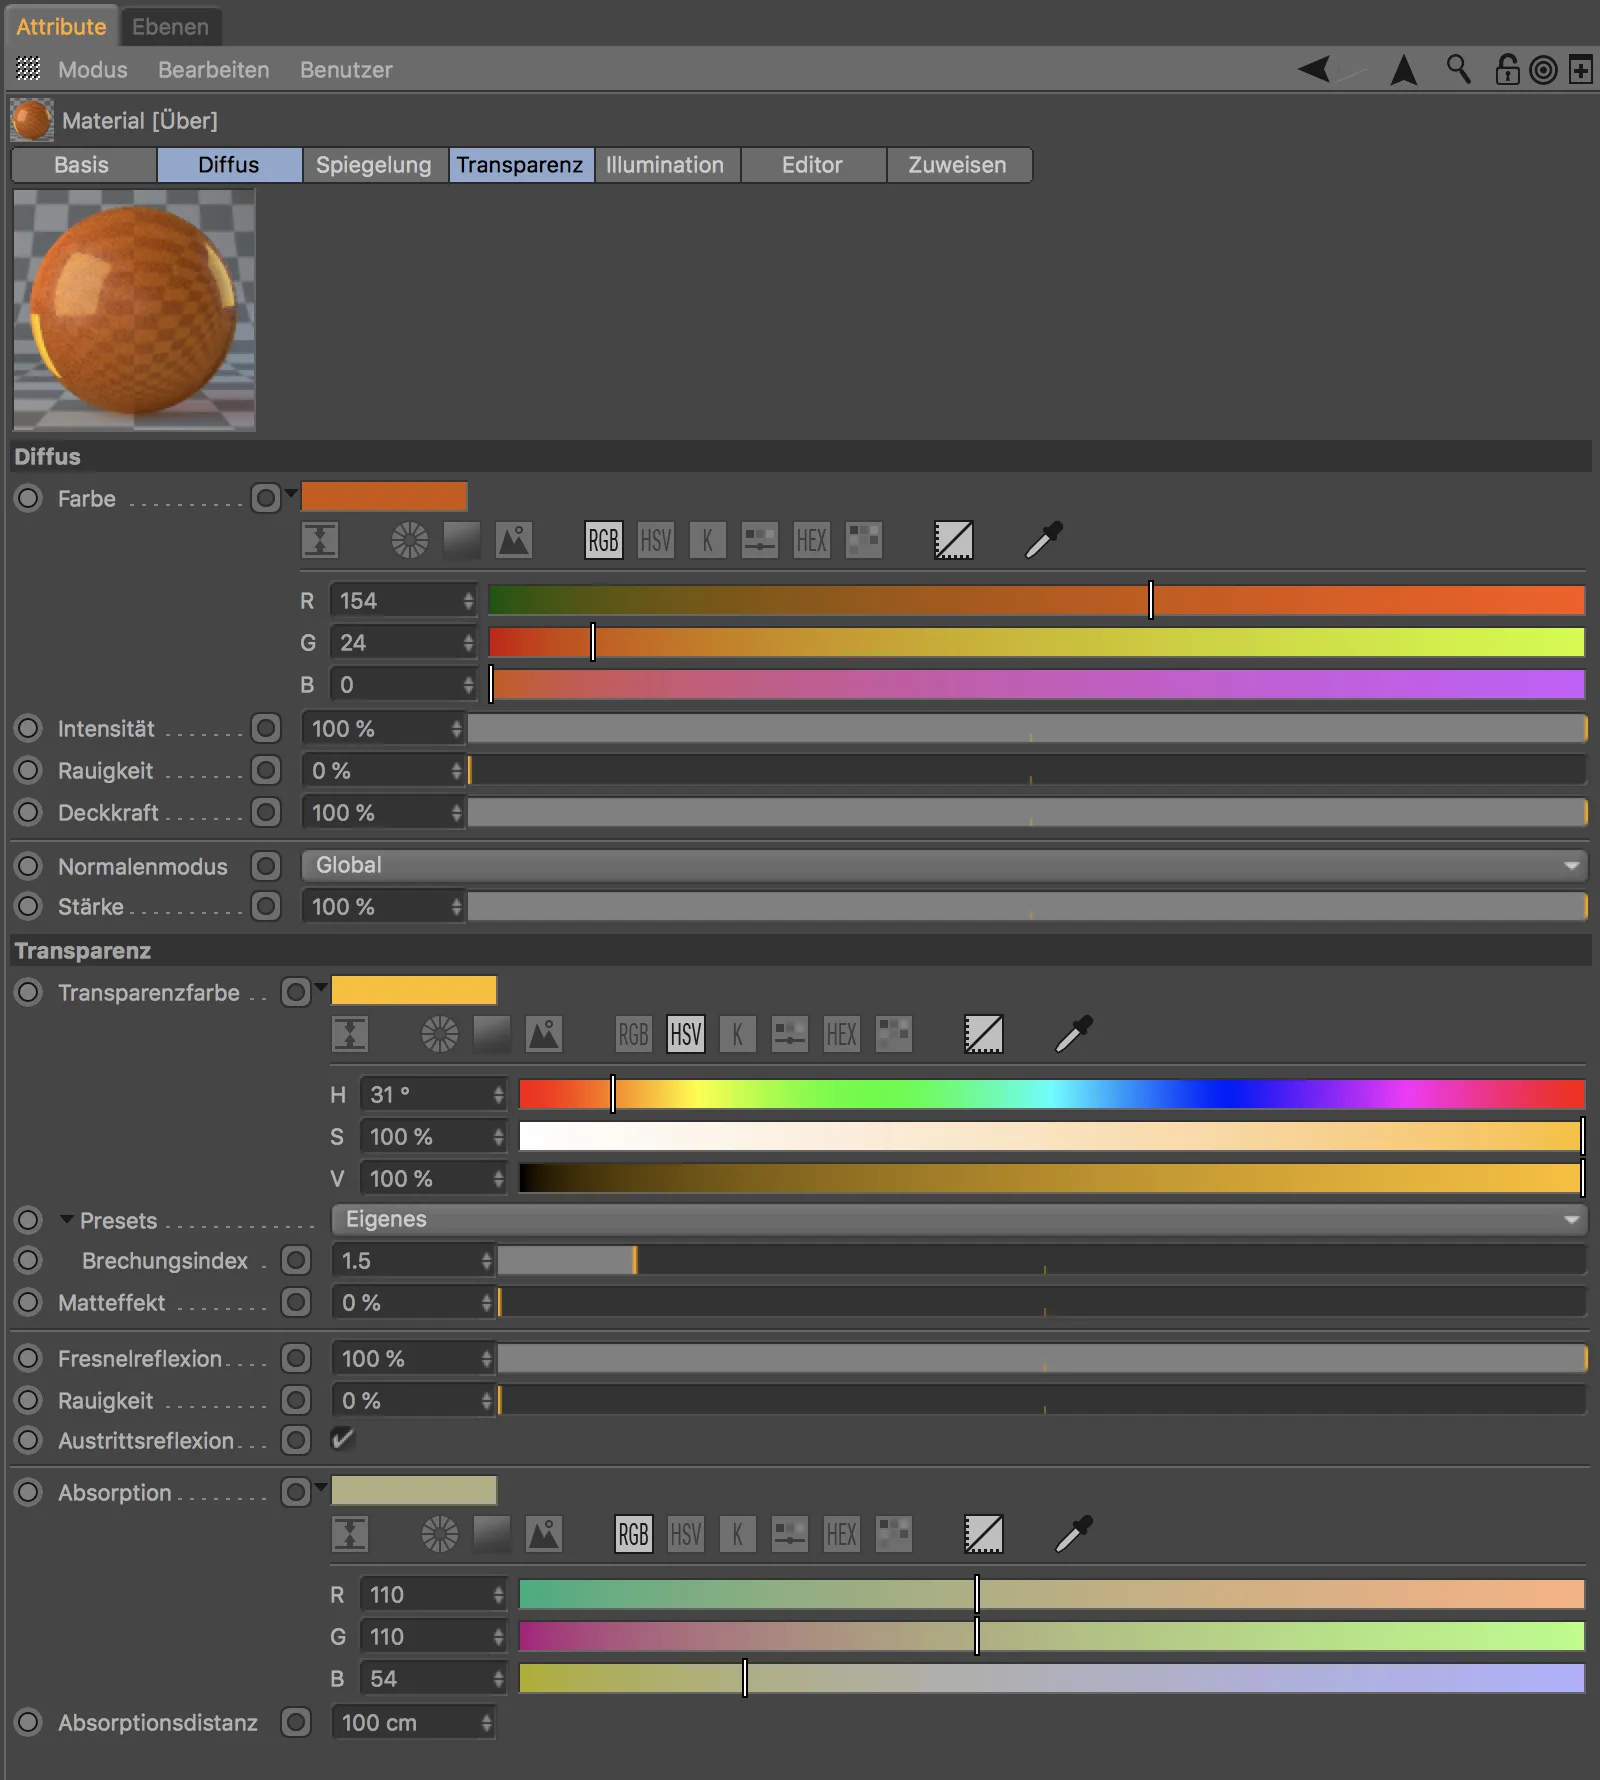1600x1780 pixels.
Task: Toggle animation dot for Fresnelreflexion
Action: 28,1358
